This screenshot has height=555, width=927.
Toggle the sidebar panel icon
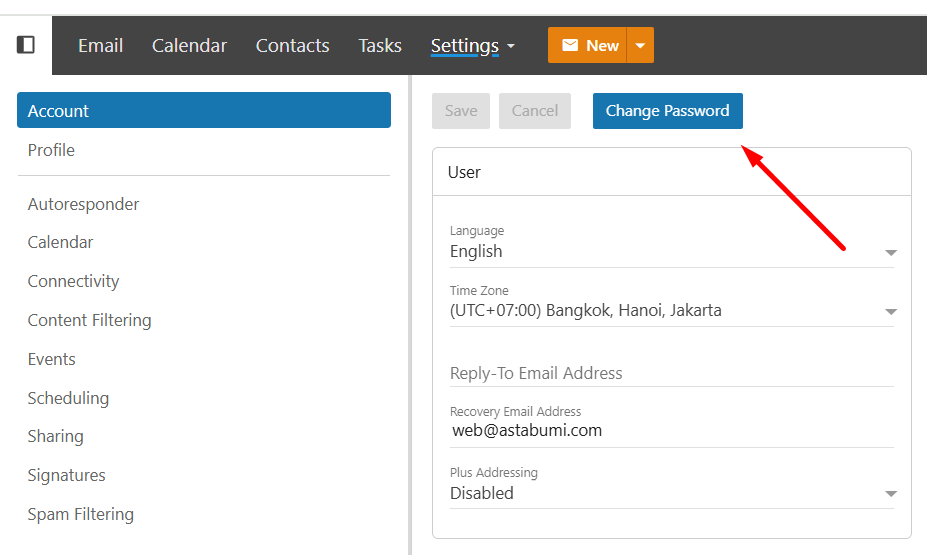click(26, 45)
